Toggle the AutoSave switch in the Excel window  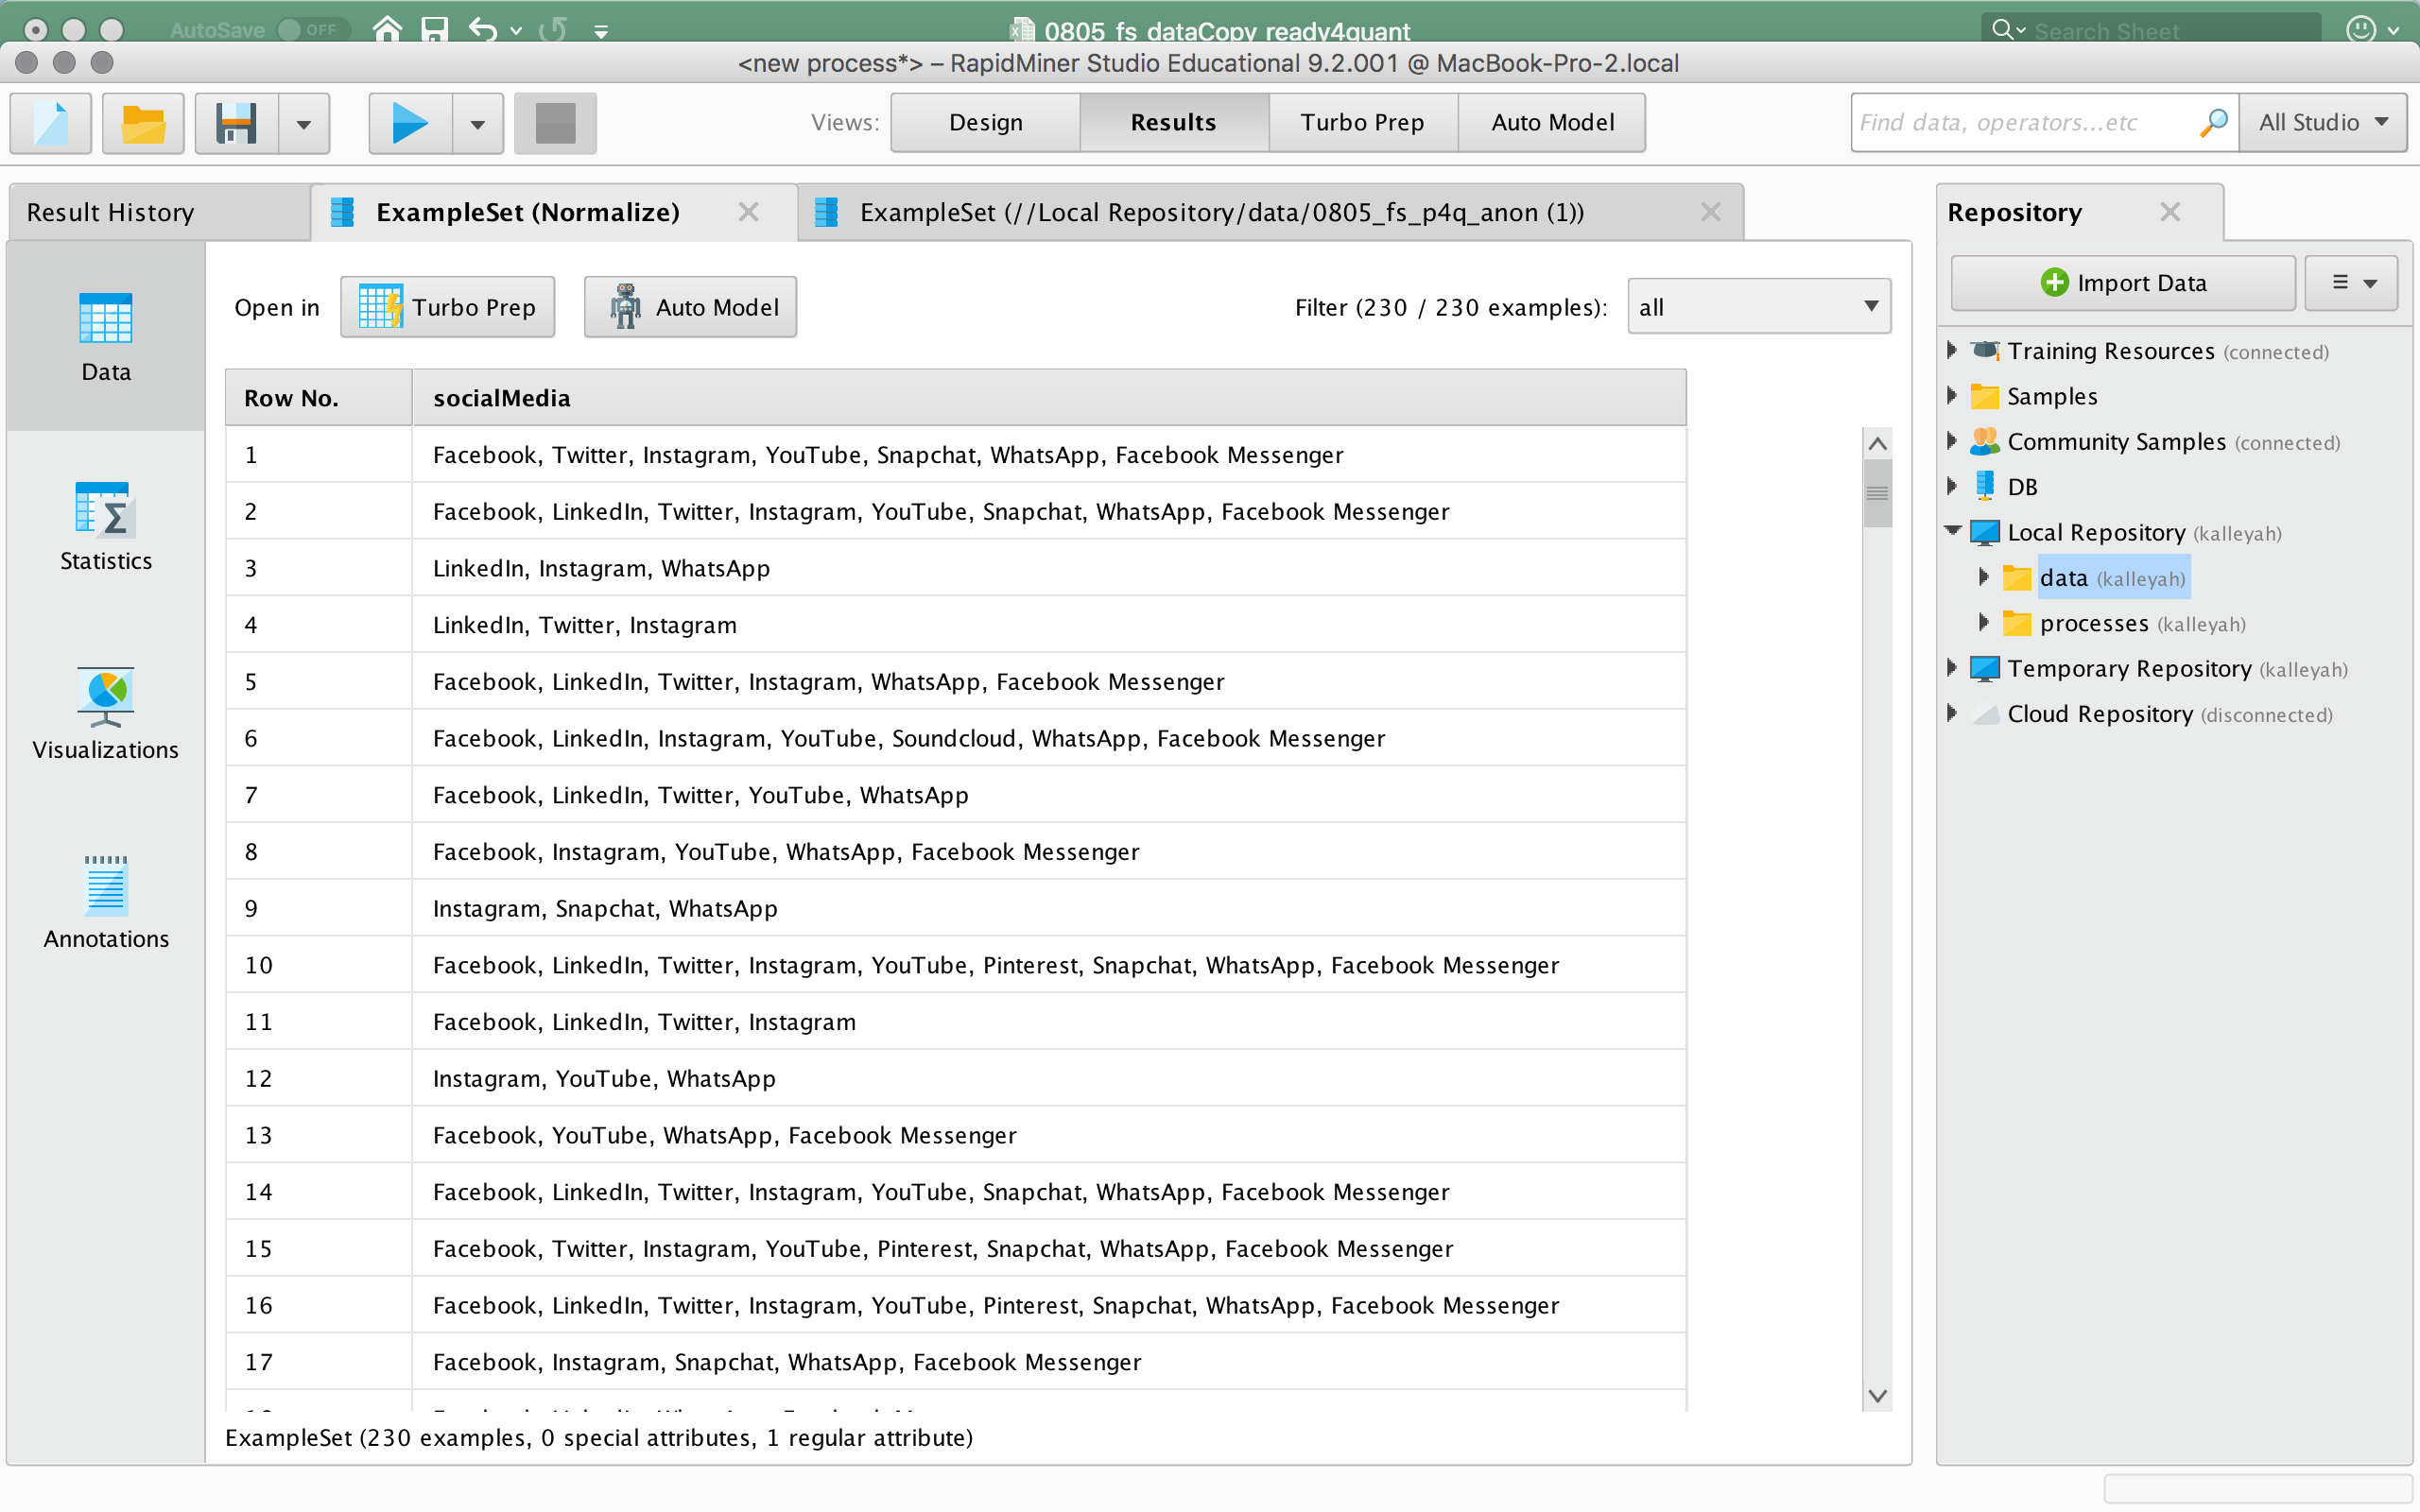click(x=313, y=29)
